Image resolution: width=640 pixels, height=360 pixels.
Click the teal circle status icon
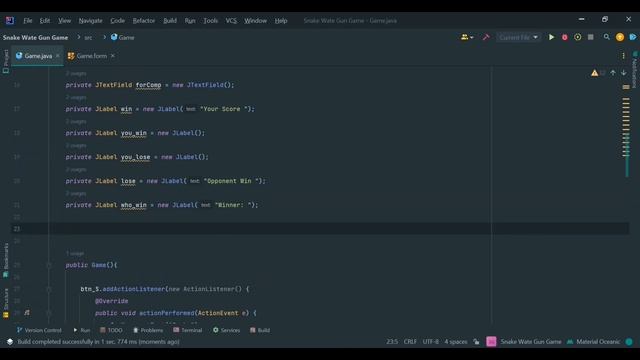(629, 342)
